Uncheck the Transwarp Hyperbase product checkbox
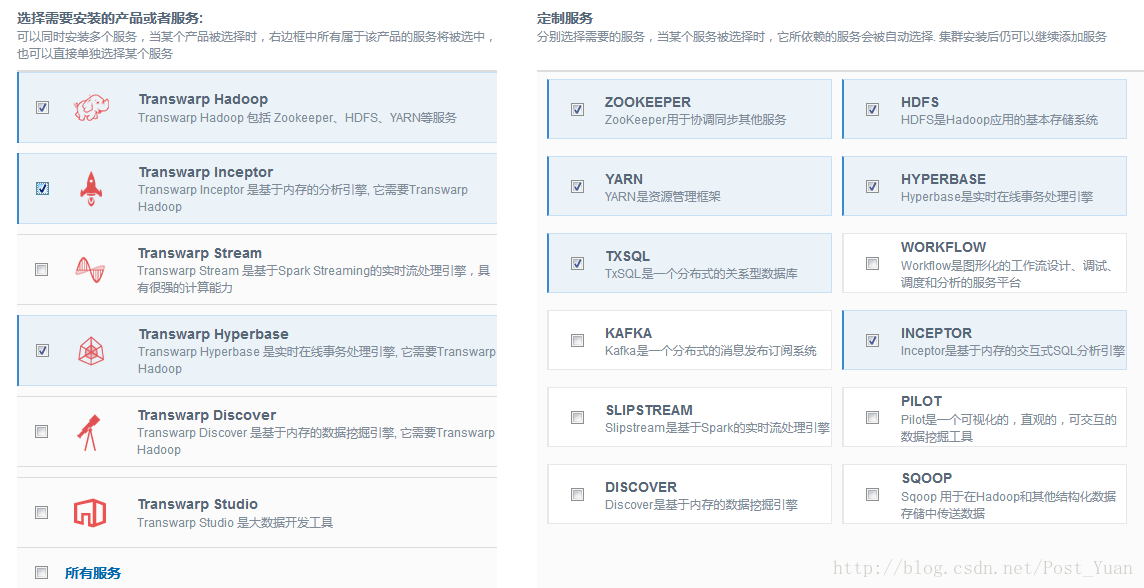The height and width of the screenshot is (588, 1144). point(42,350)
